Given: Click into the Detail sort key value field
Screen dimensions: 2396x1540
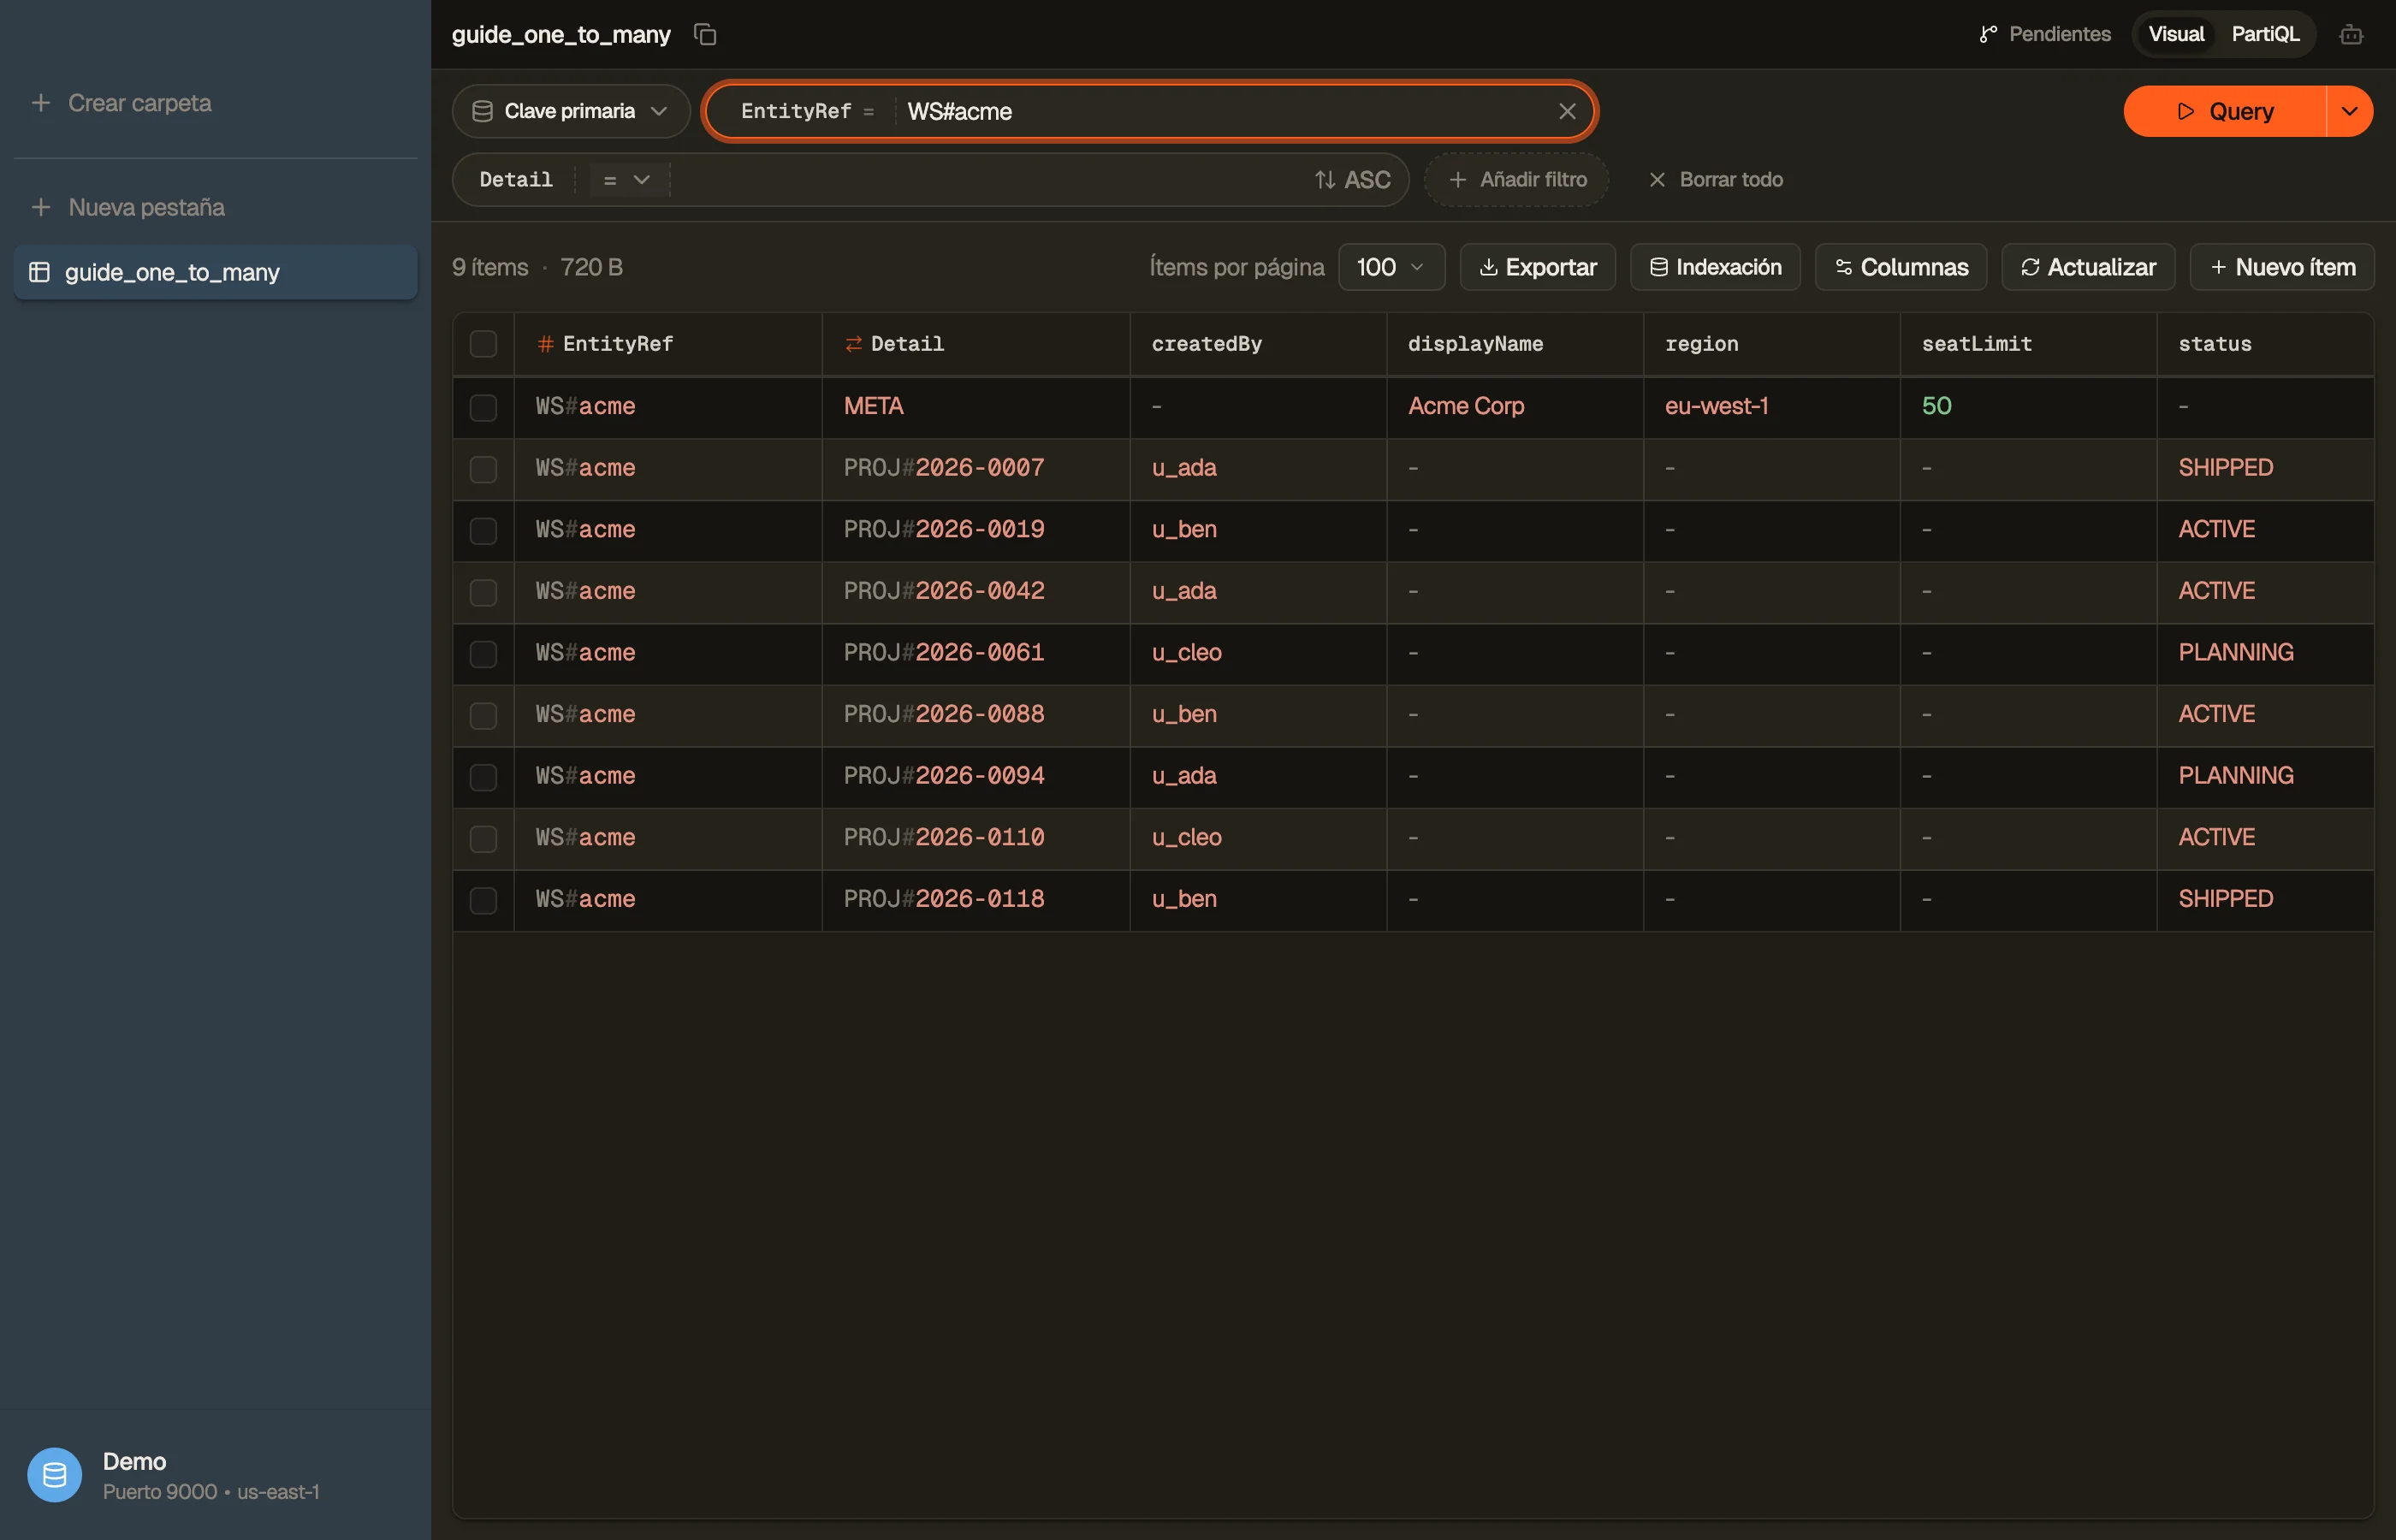Looking at the screenshot, I should pos(990,180).
